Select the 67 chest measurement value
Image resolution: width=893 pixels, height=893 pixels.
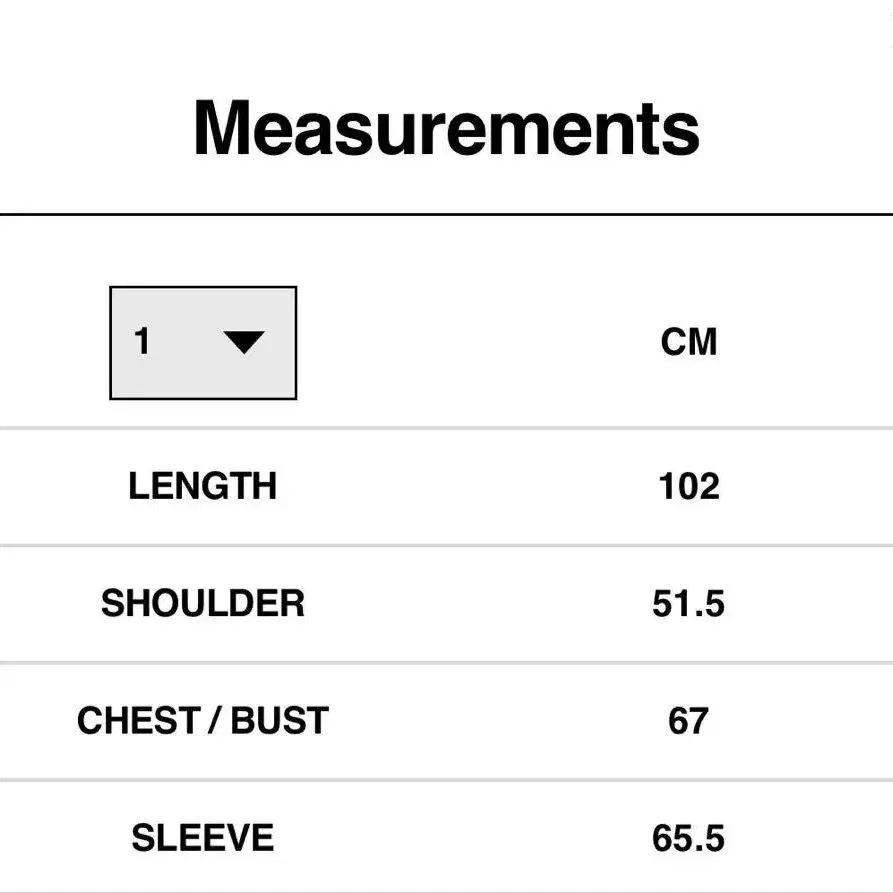click(x=688, y=721)
